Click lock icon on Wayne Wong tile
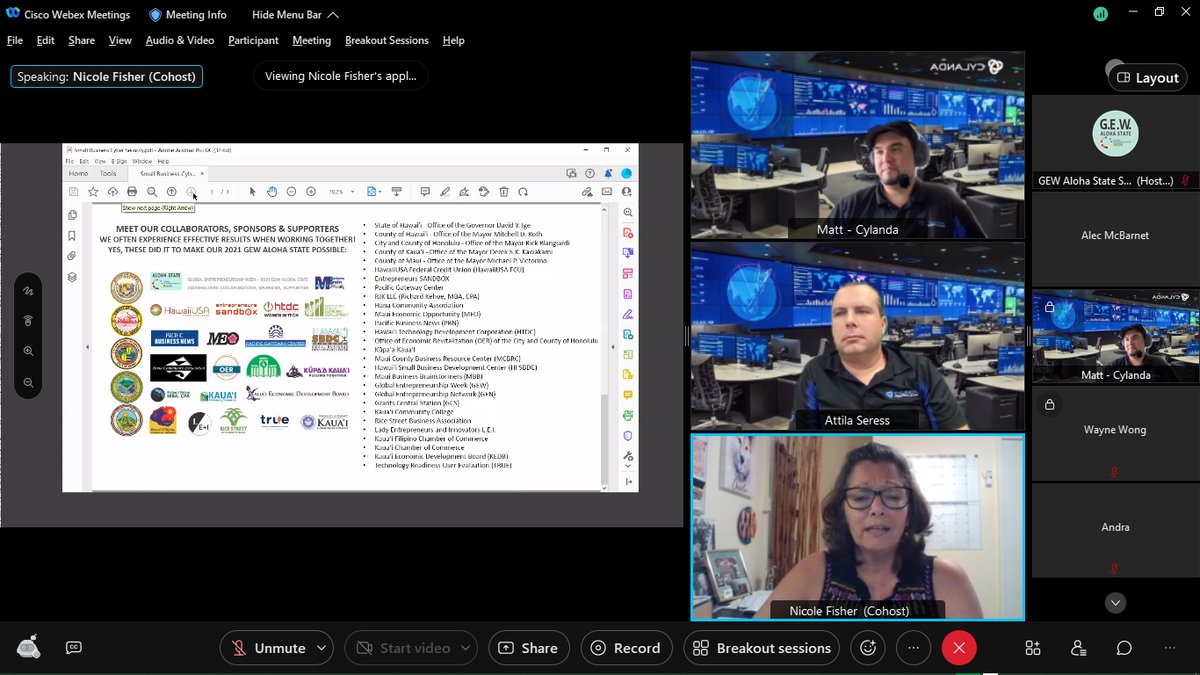 tap(1050, 404)
